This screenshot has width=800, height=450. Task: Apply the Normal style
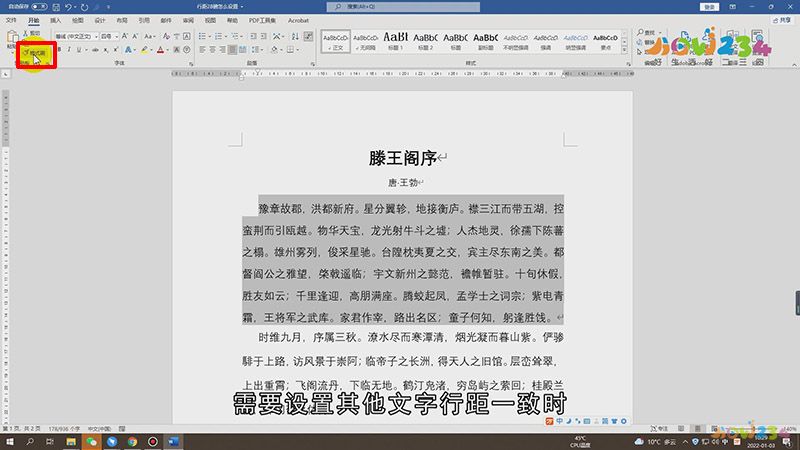tap(336, 41)
